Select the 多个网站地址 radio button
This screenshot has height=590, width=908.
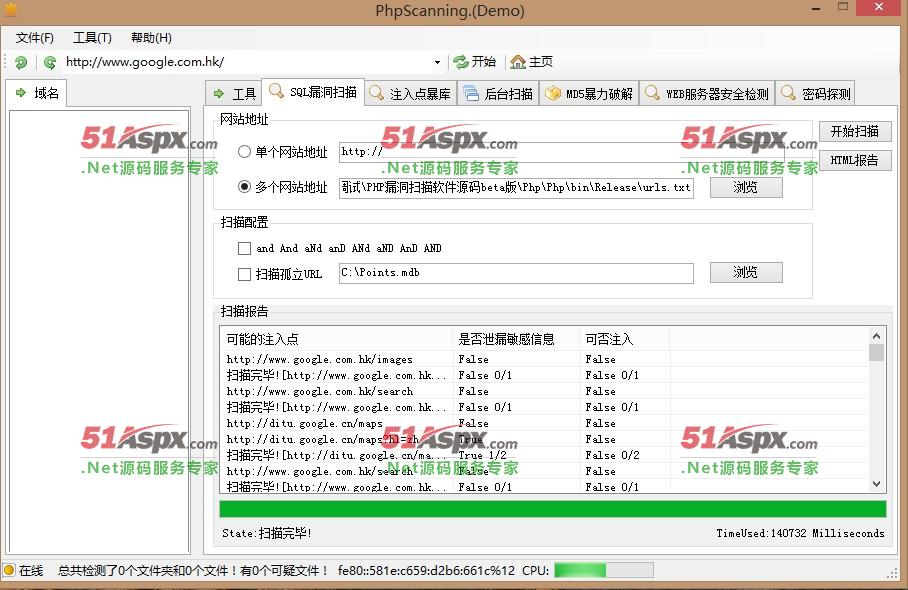pyautogui.click(x=244, y=186)
